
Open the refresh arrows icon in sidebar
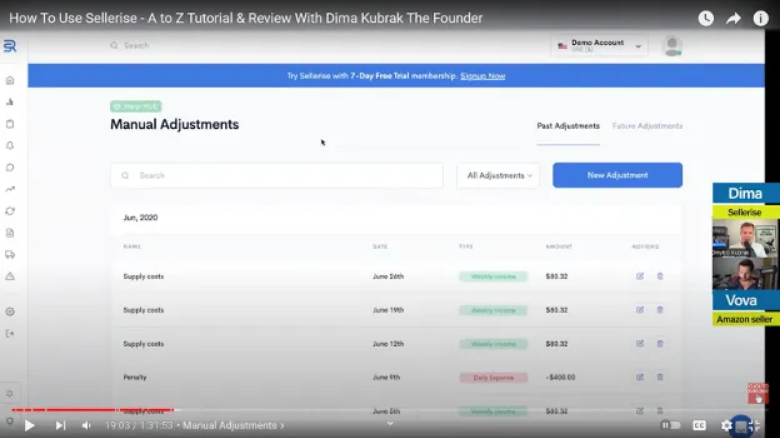[10, 211]
